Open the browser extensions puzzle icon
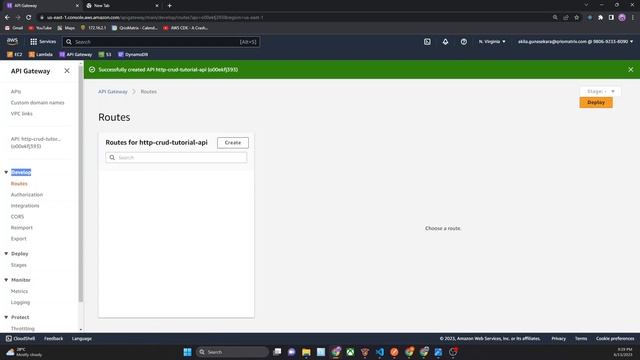Screen dimensions: 640x360 click(x=600, y=18)
